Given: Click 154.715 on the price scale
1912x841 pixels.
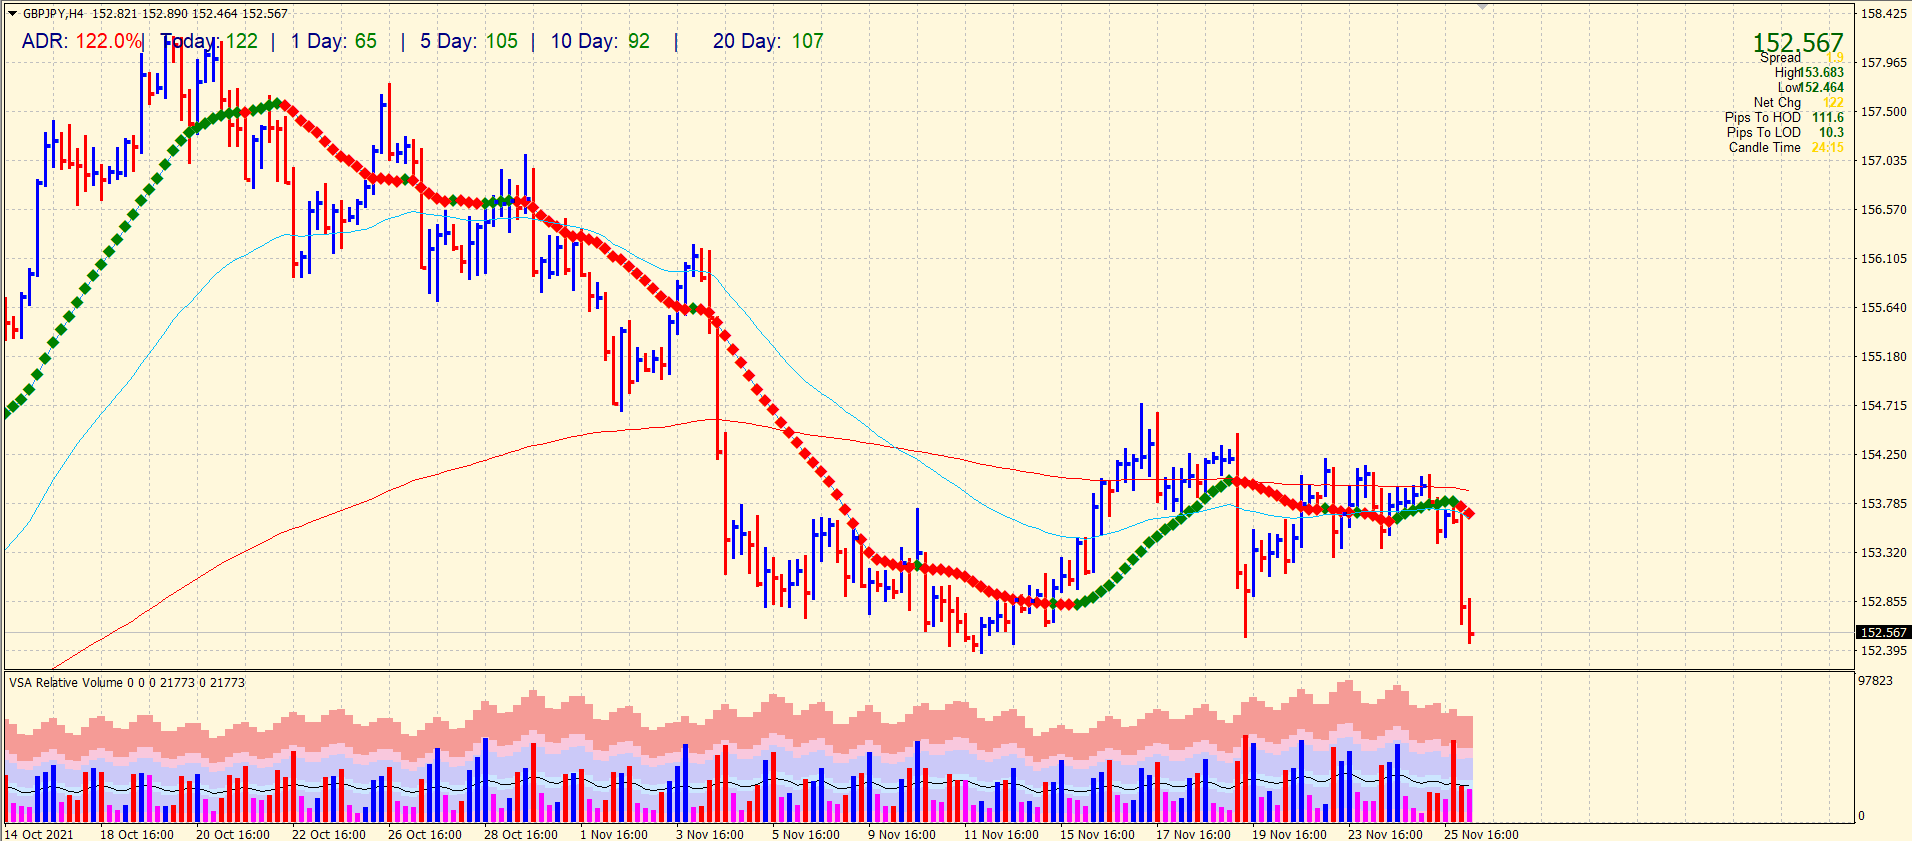Looking at the screenshot, I should click(1883, 406).
